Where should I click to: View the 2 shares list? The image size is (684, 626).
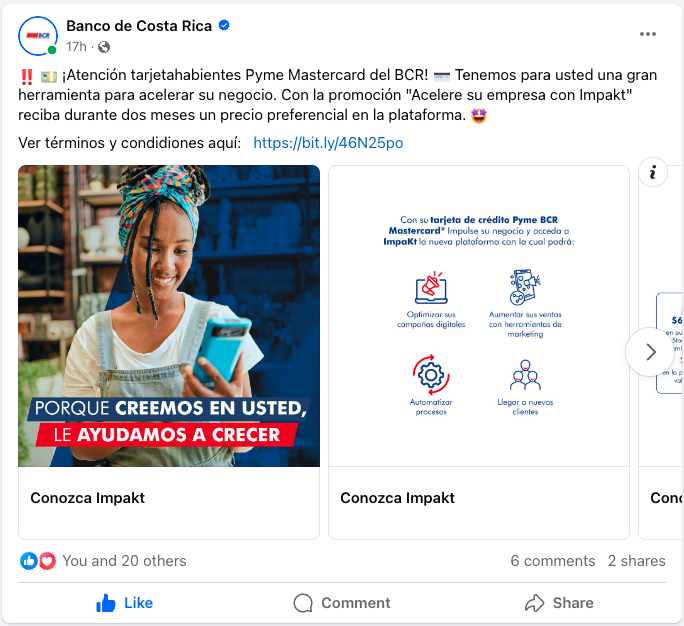(x=636, y=561)
